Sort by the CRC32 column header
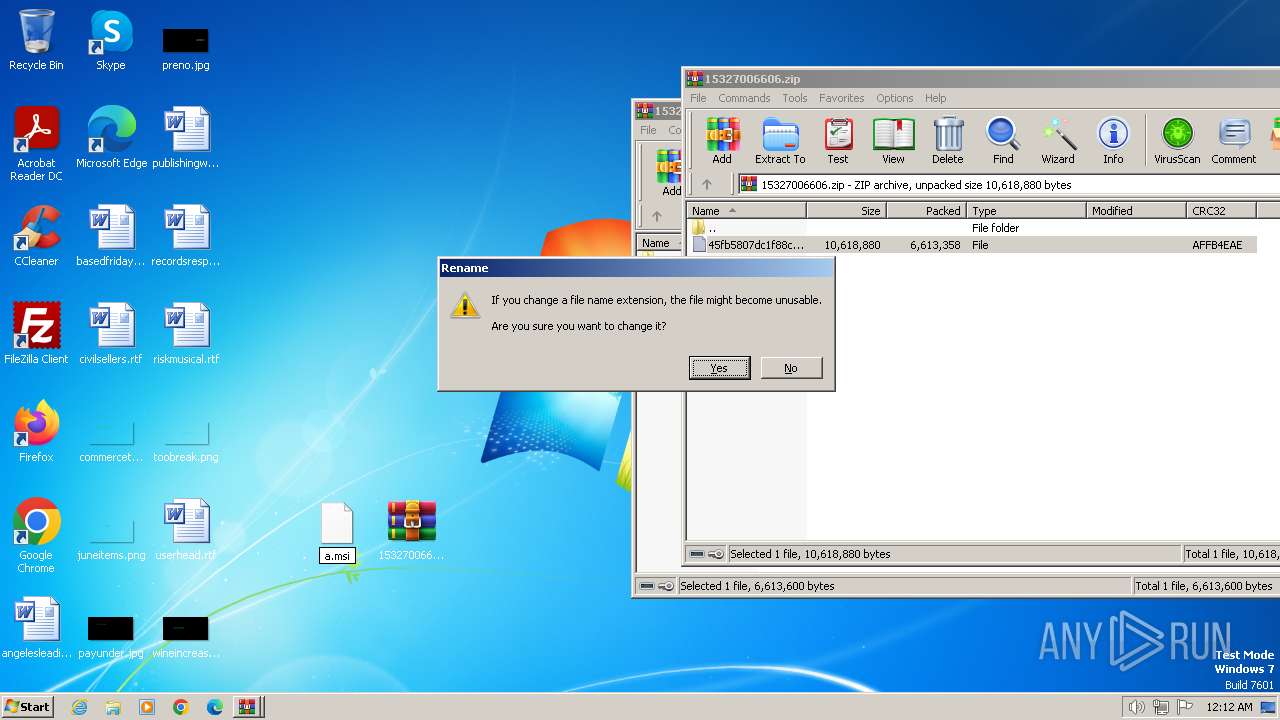 coord(1221,211)
